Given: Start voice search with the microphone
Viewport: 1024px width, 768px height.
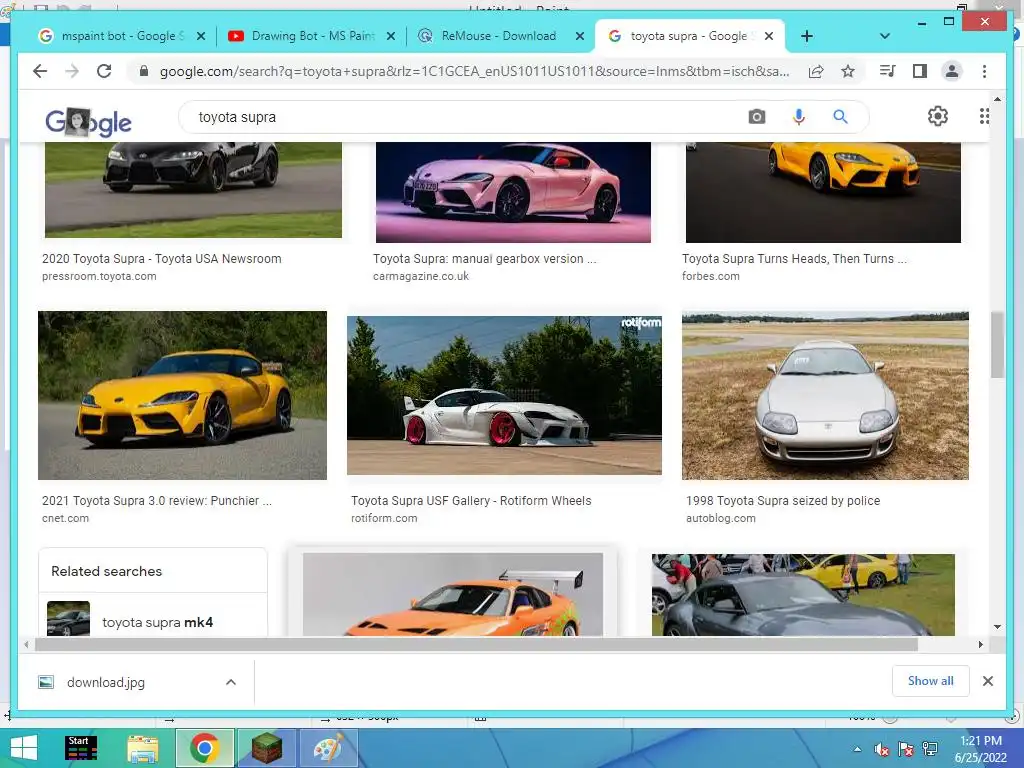Looking at the screenshot, I should pos(798,117).
